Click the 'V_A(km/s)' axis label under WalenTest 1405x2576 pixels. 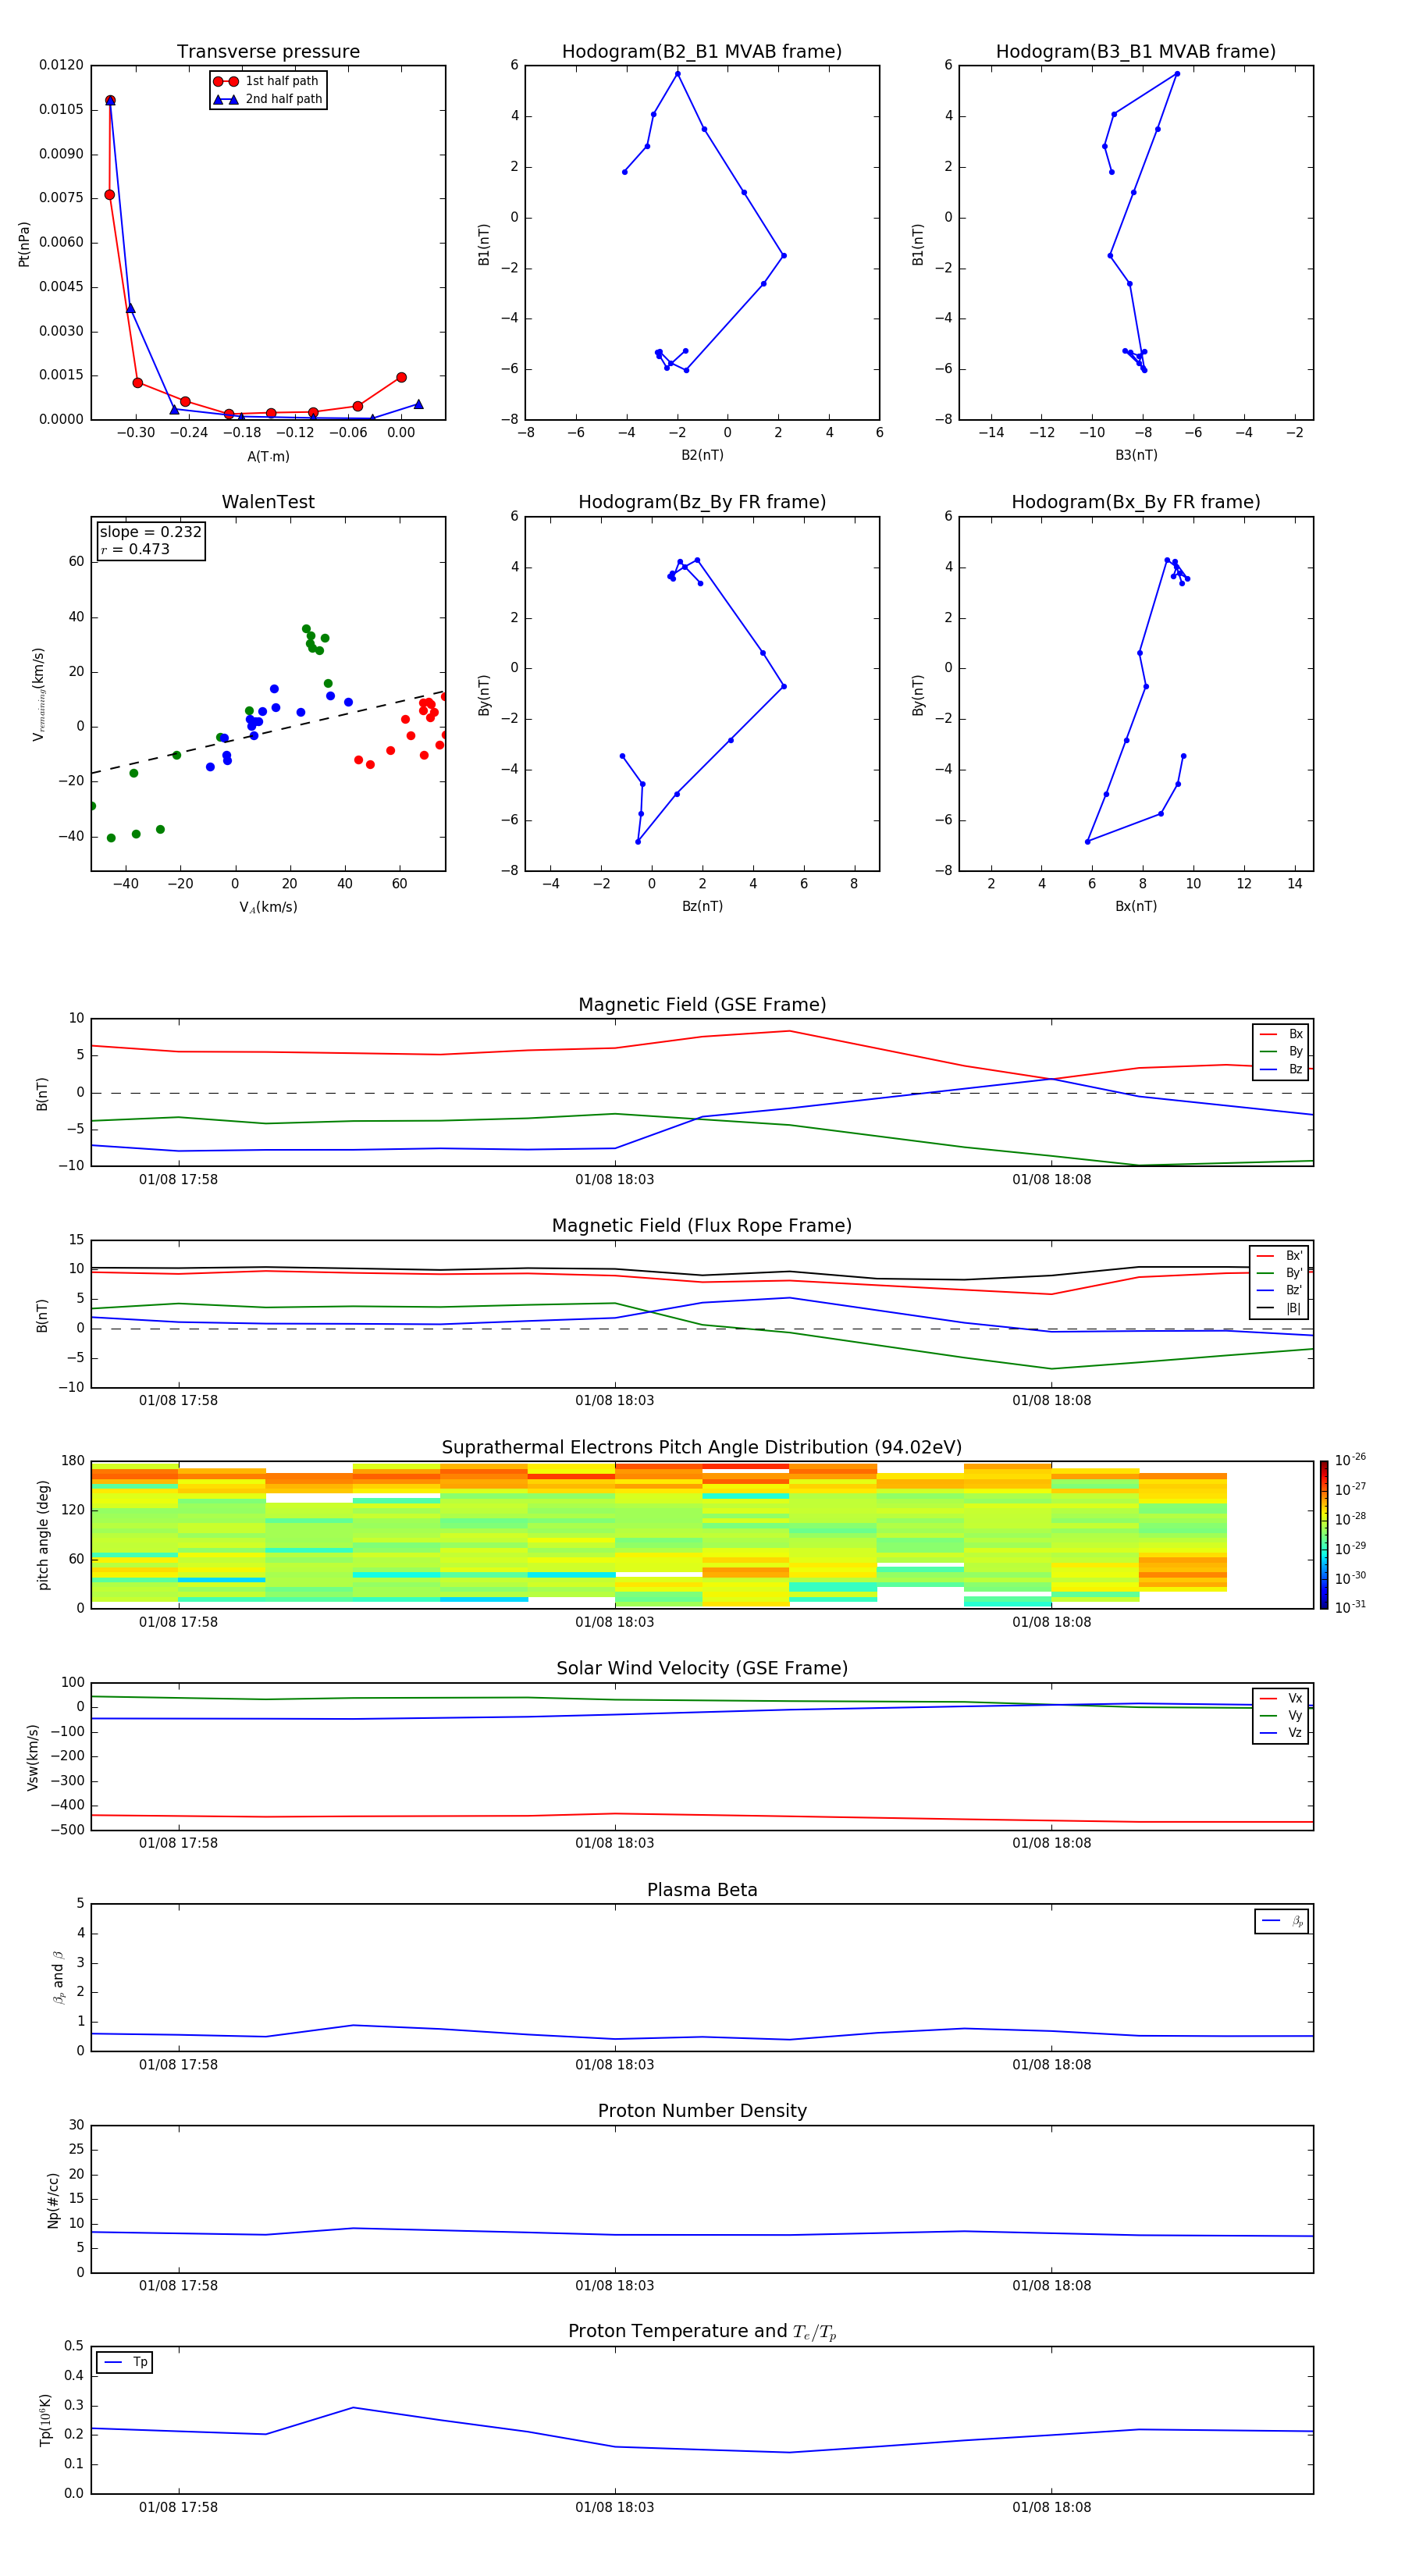tap(268, 907)
